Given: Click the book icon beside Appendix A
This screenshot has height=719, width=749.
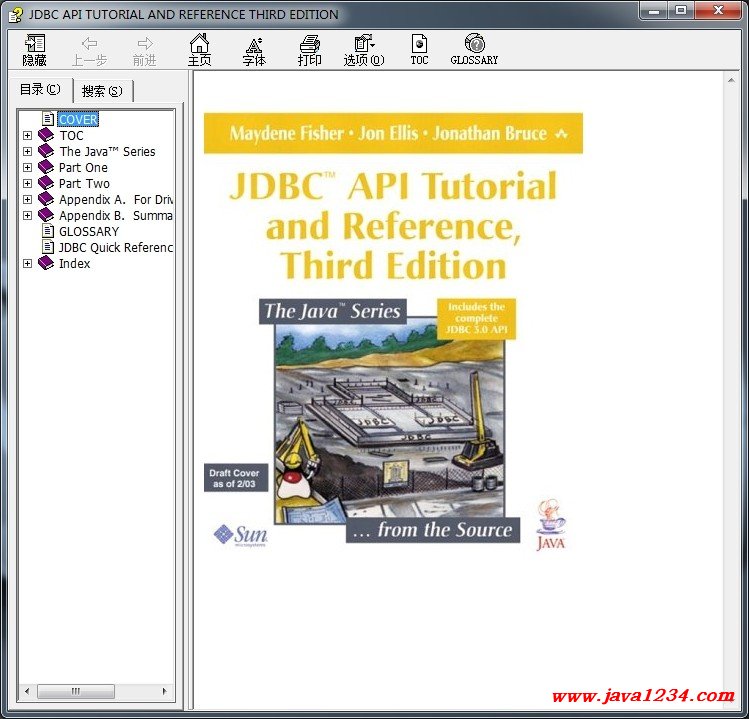Looking at the screenshot, I should 46,199.
